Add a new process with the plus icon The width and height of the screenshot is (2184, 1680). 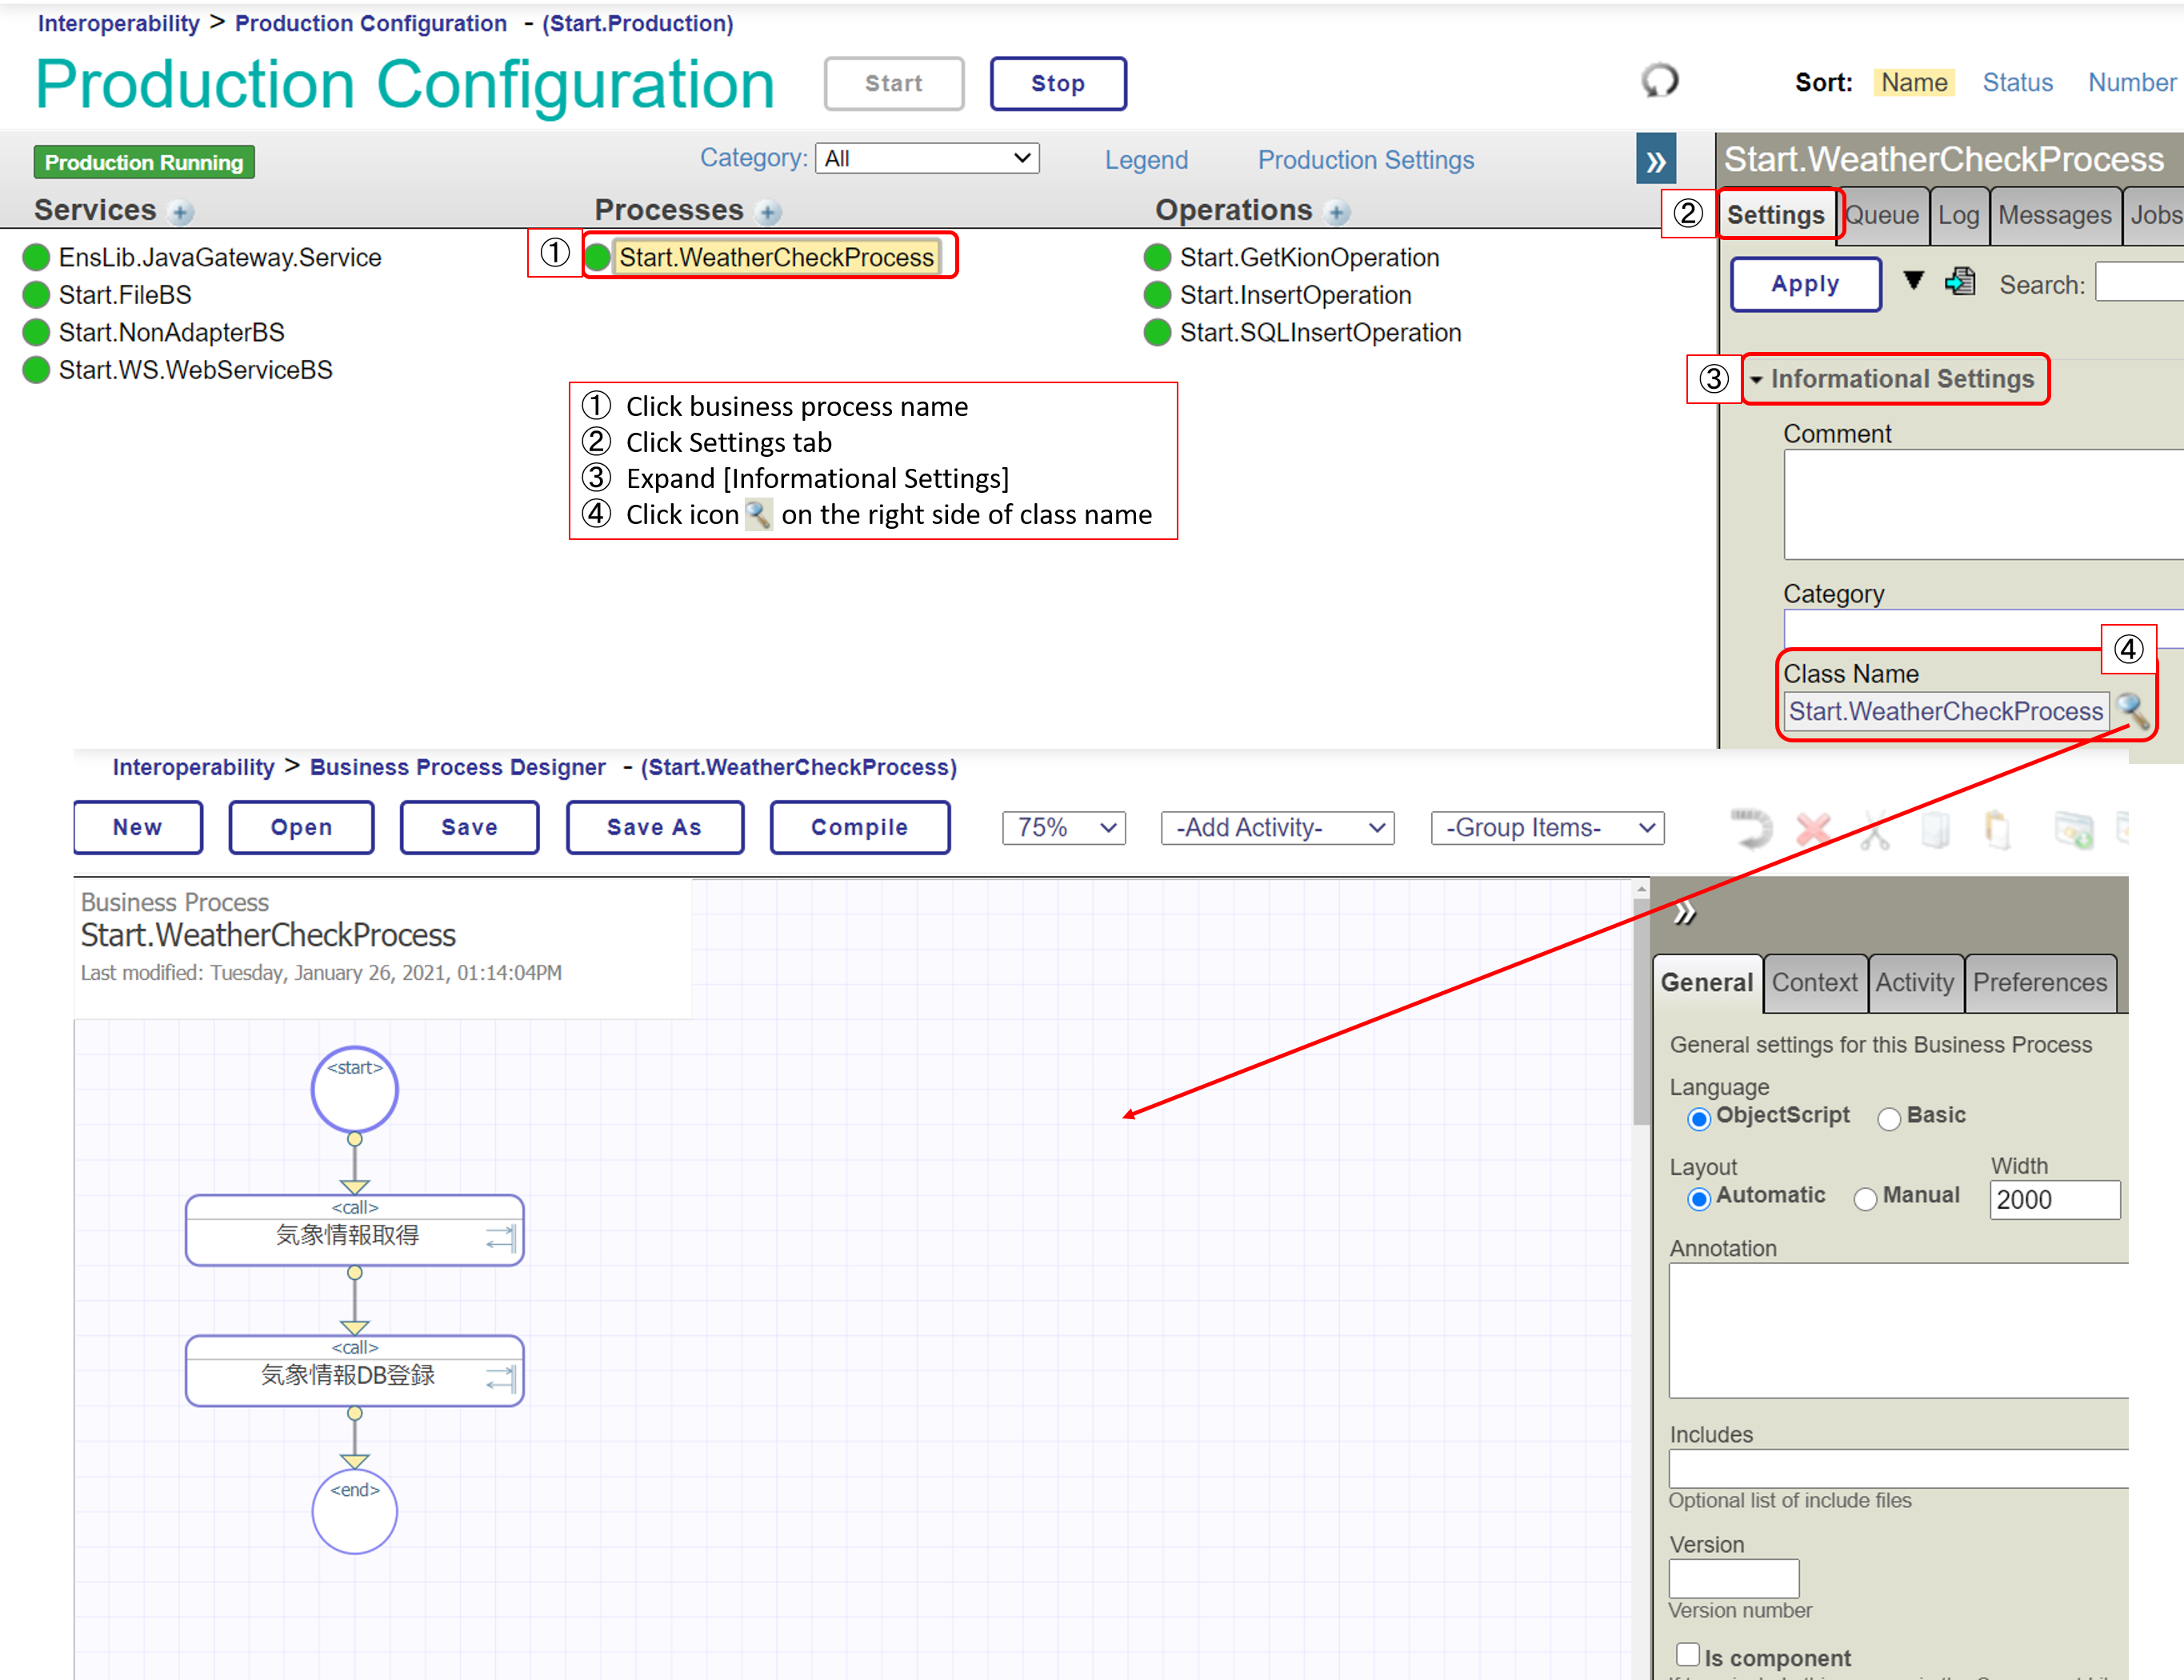tap(768, 212)
